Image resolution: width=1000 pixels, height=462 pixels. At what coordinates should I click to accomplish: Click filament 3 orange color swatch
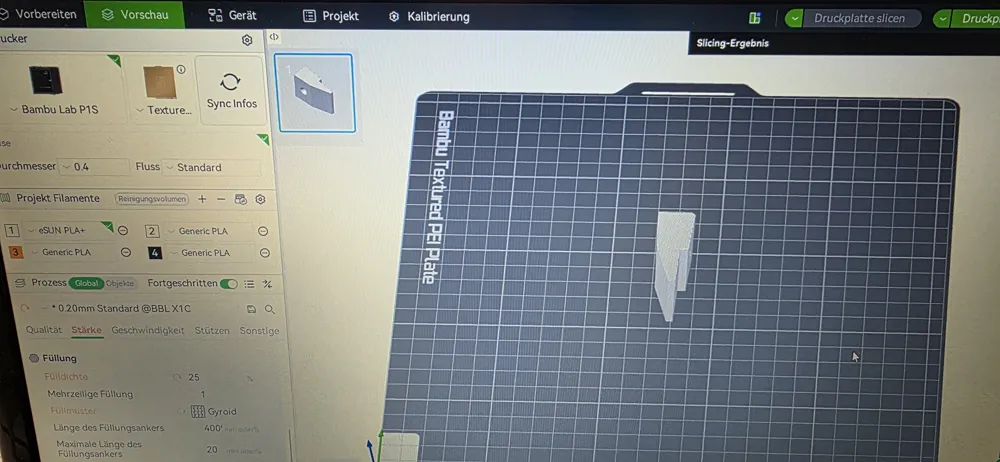16,252
